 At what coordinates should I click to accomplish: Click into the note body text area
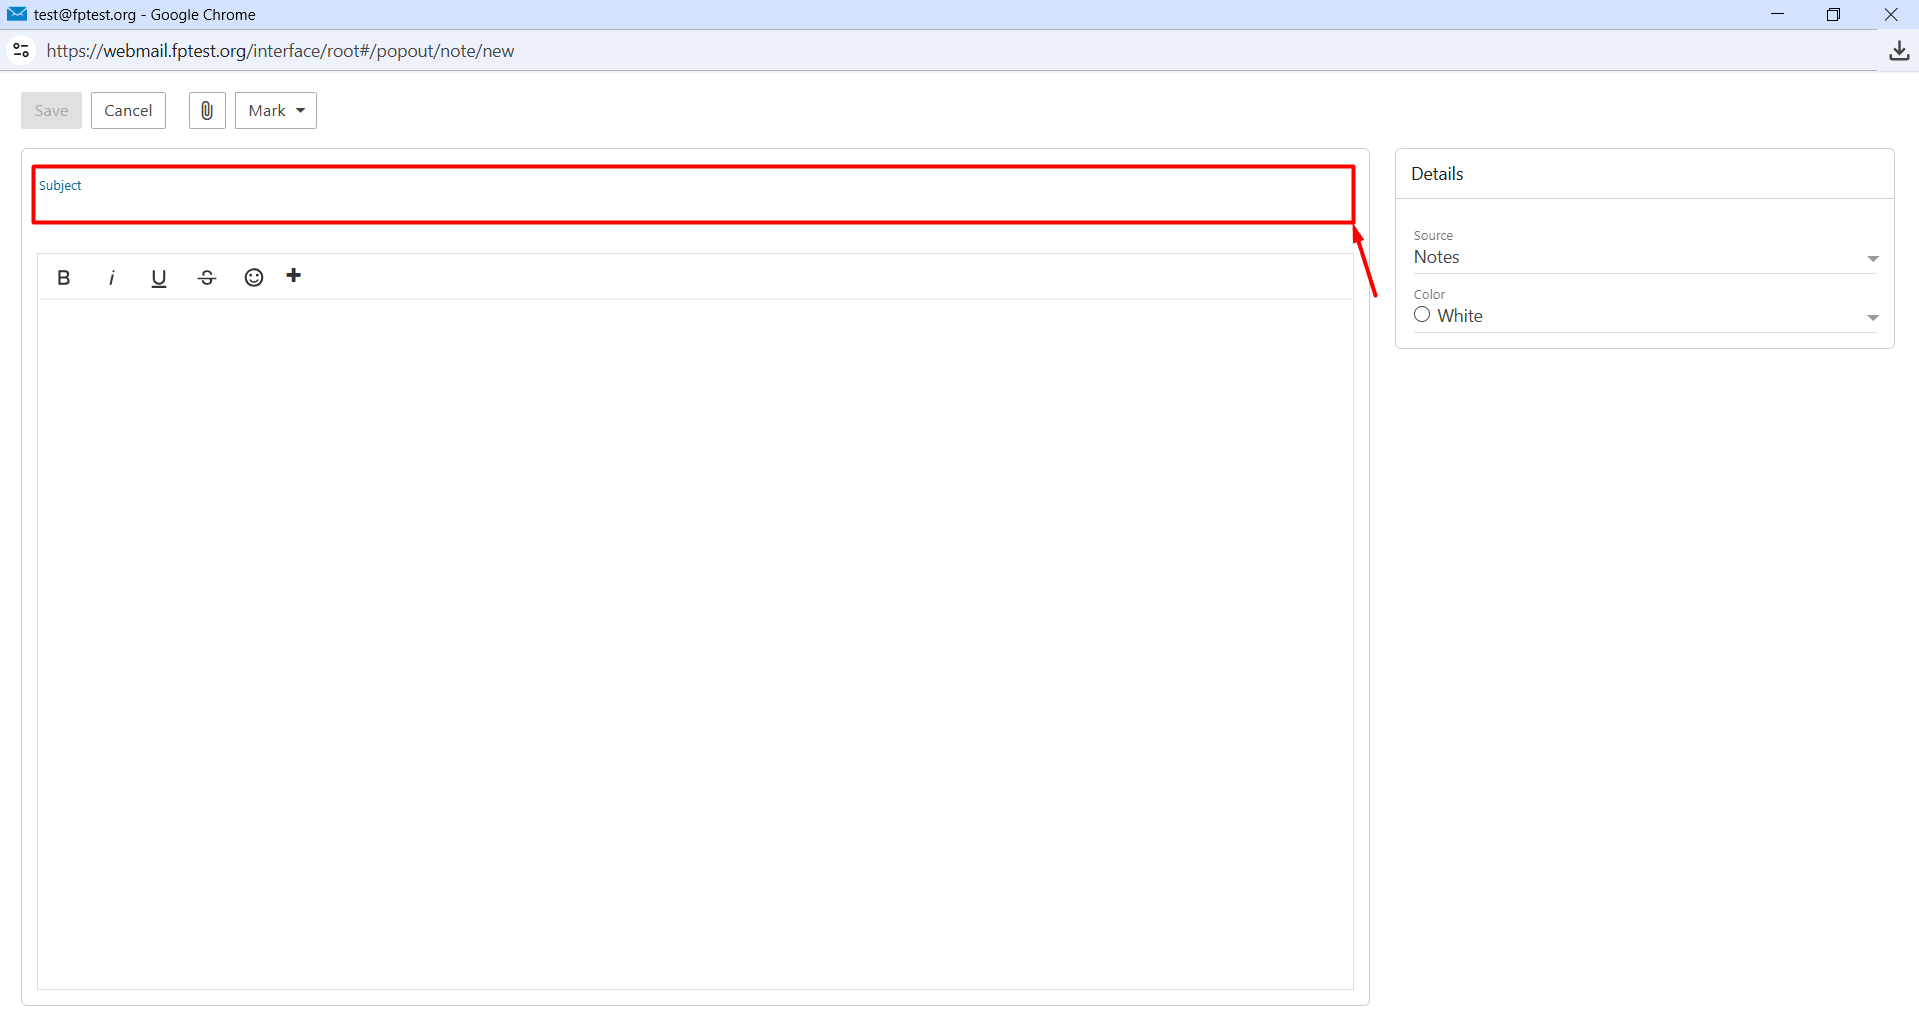695,643
